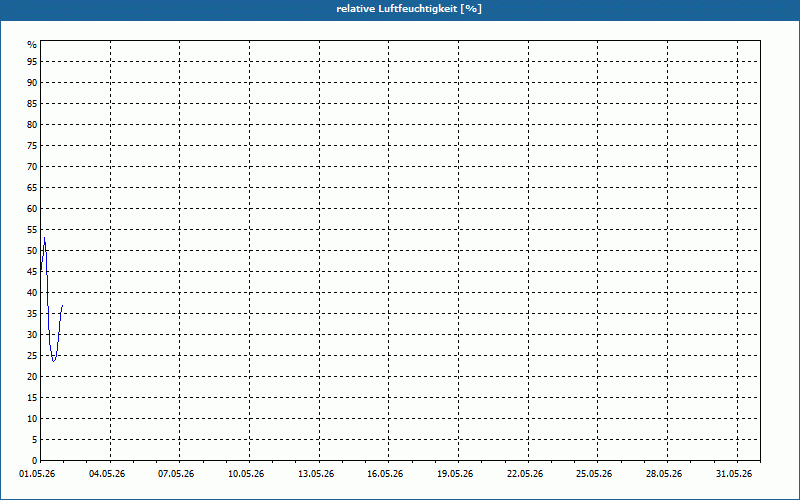
Task: Click the y-axis value 85
Action: tap(32, 104)
